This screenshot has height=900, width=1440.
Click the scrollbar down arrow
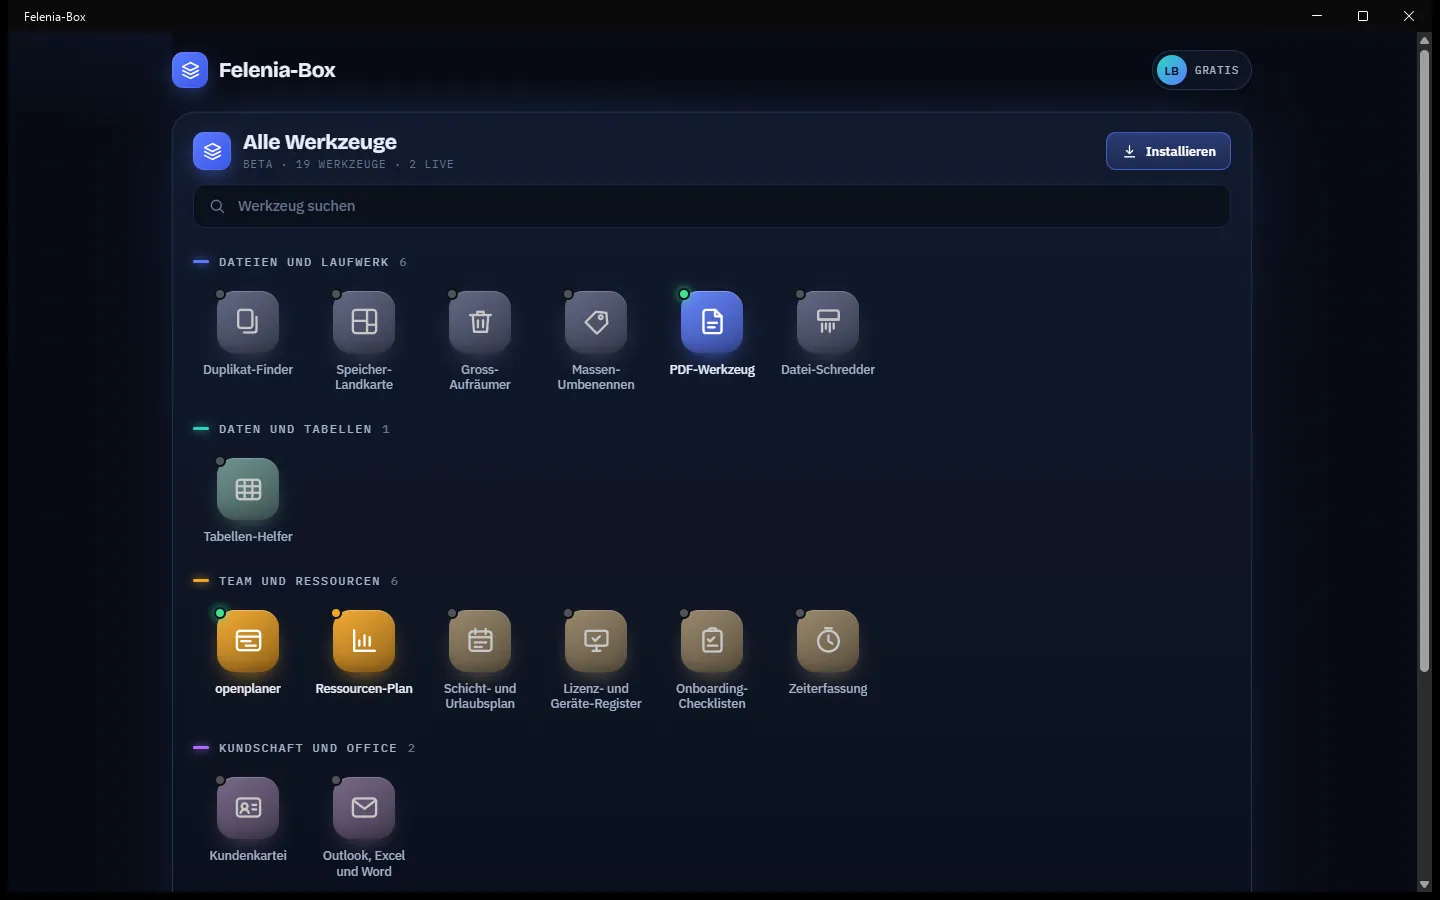(x=1424, y=885)
